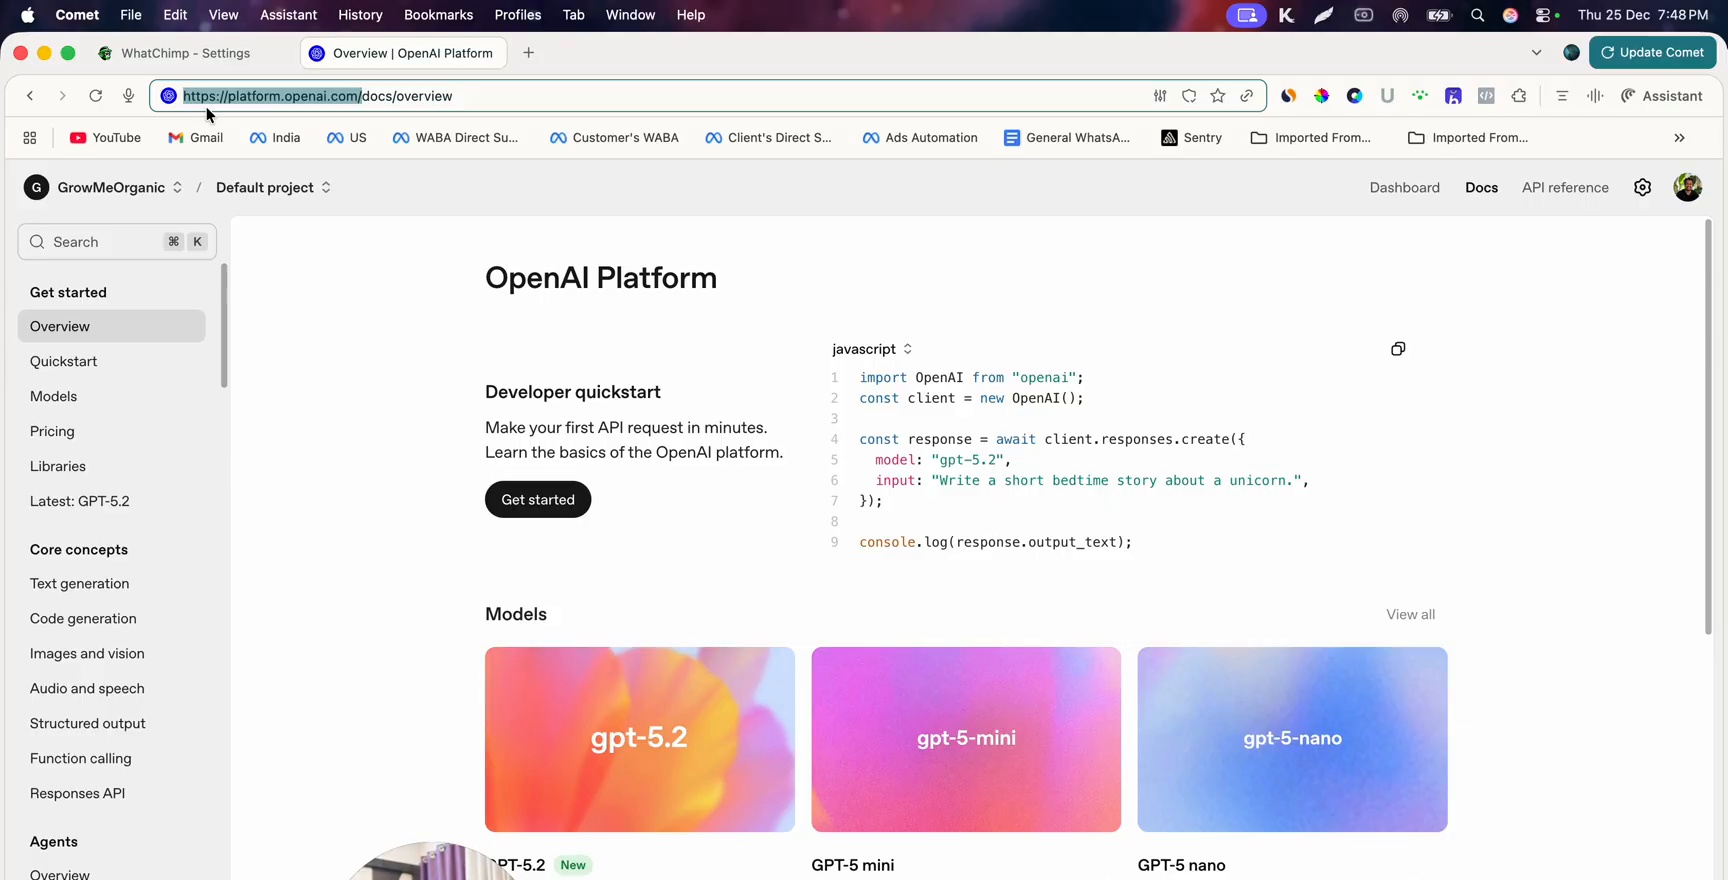Open the gpt-5.2 model card thumbnail

click(640, 739)
